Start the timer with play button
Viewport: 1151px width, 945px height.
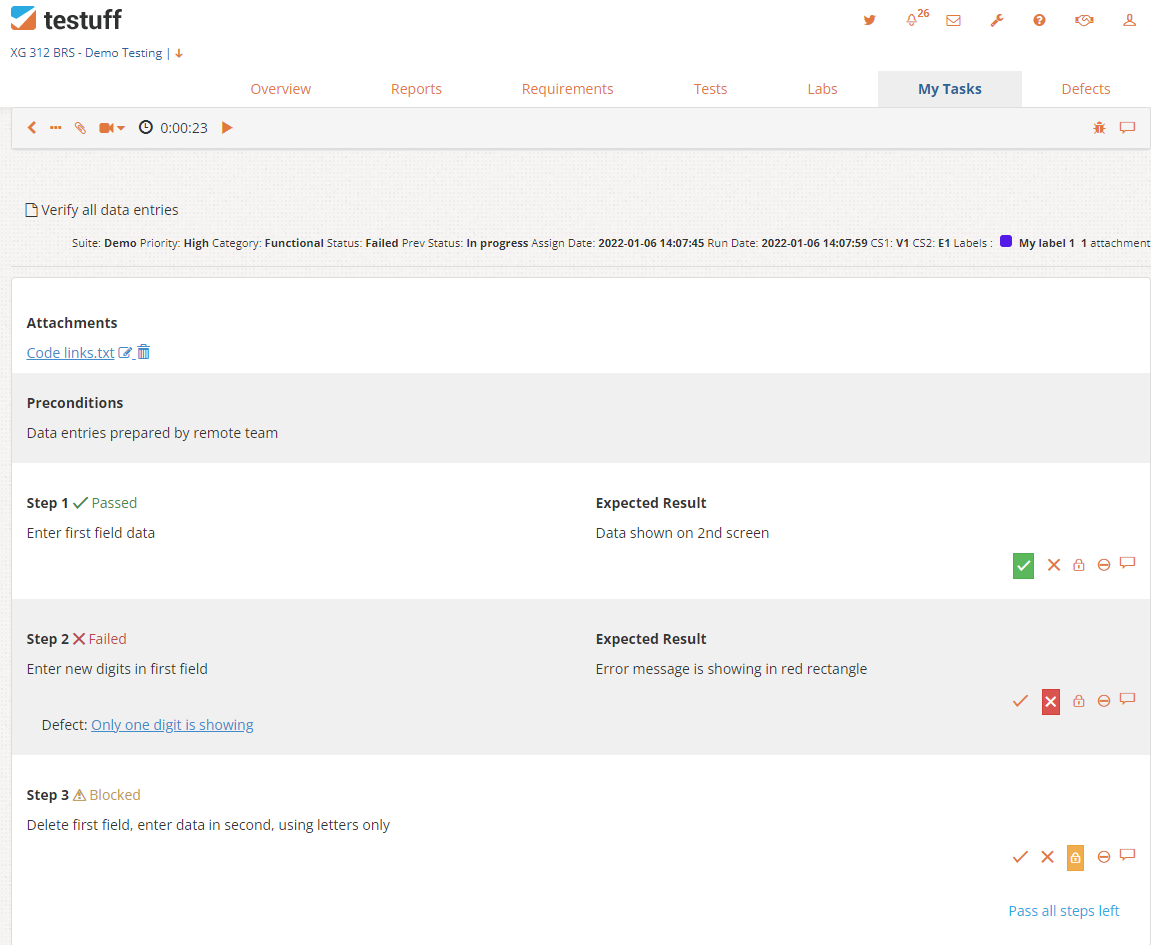(227, 128)
